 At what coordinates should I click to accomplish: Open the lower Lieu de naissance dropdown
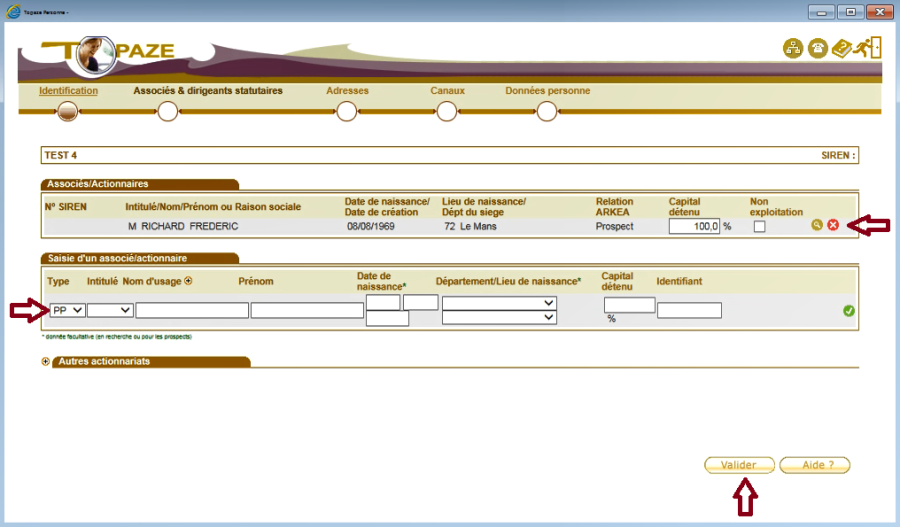click(499, 317)
